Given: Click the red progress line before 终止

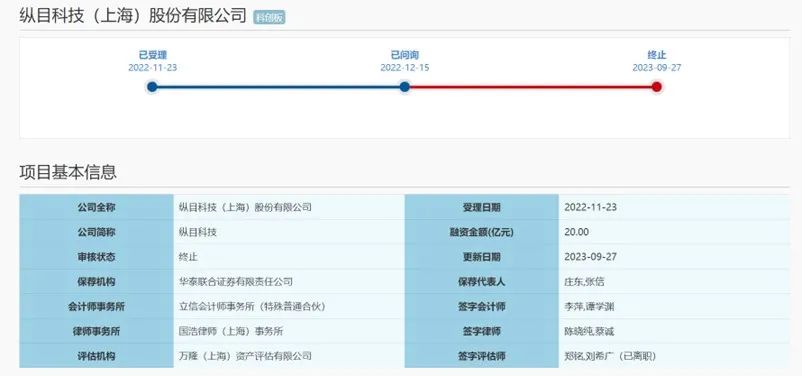Looking at the screenshot, I should coord(530,87).
